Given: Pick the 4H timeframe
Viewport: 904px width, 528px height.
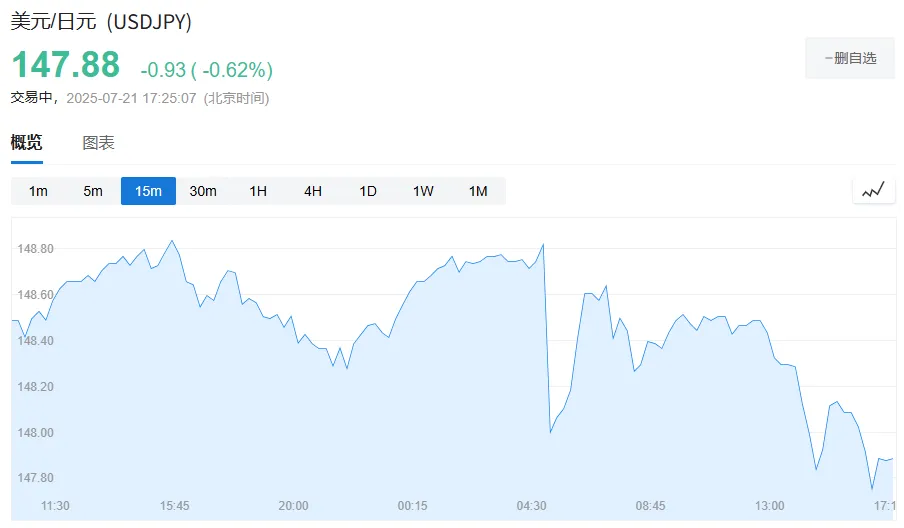Looking at the screenshot, I should (313, 191).
